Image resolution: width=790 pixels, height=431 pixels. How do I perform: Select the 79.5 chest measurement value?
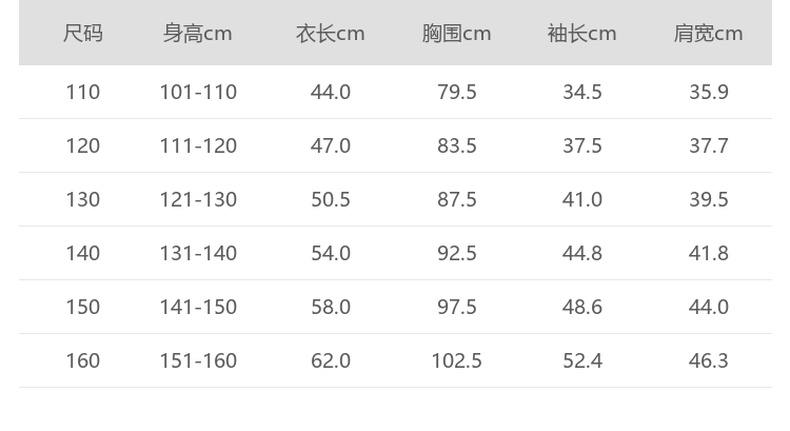tap(456, 92)
